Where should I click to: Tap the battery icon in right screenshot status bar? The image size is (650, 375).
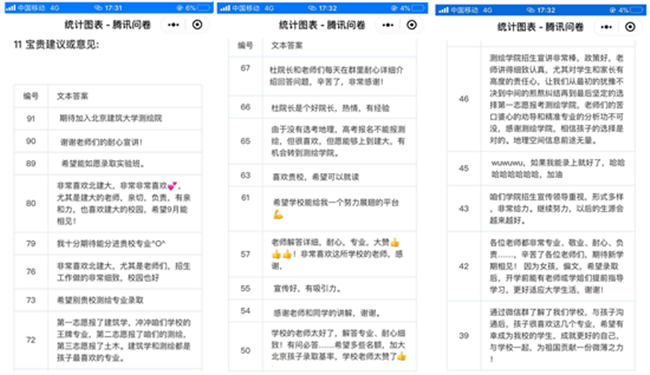click(636, 10)
